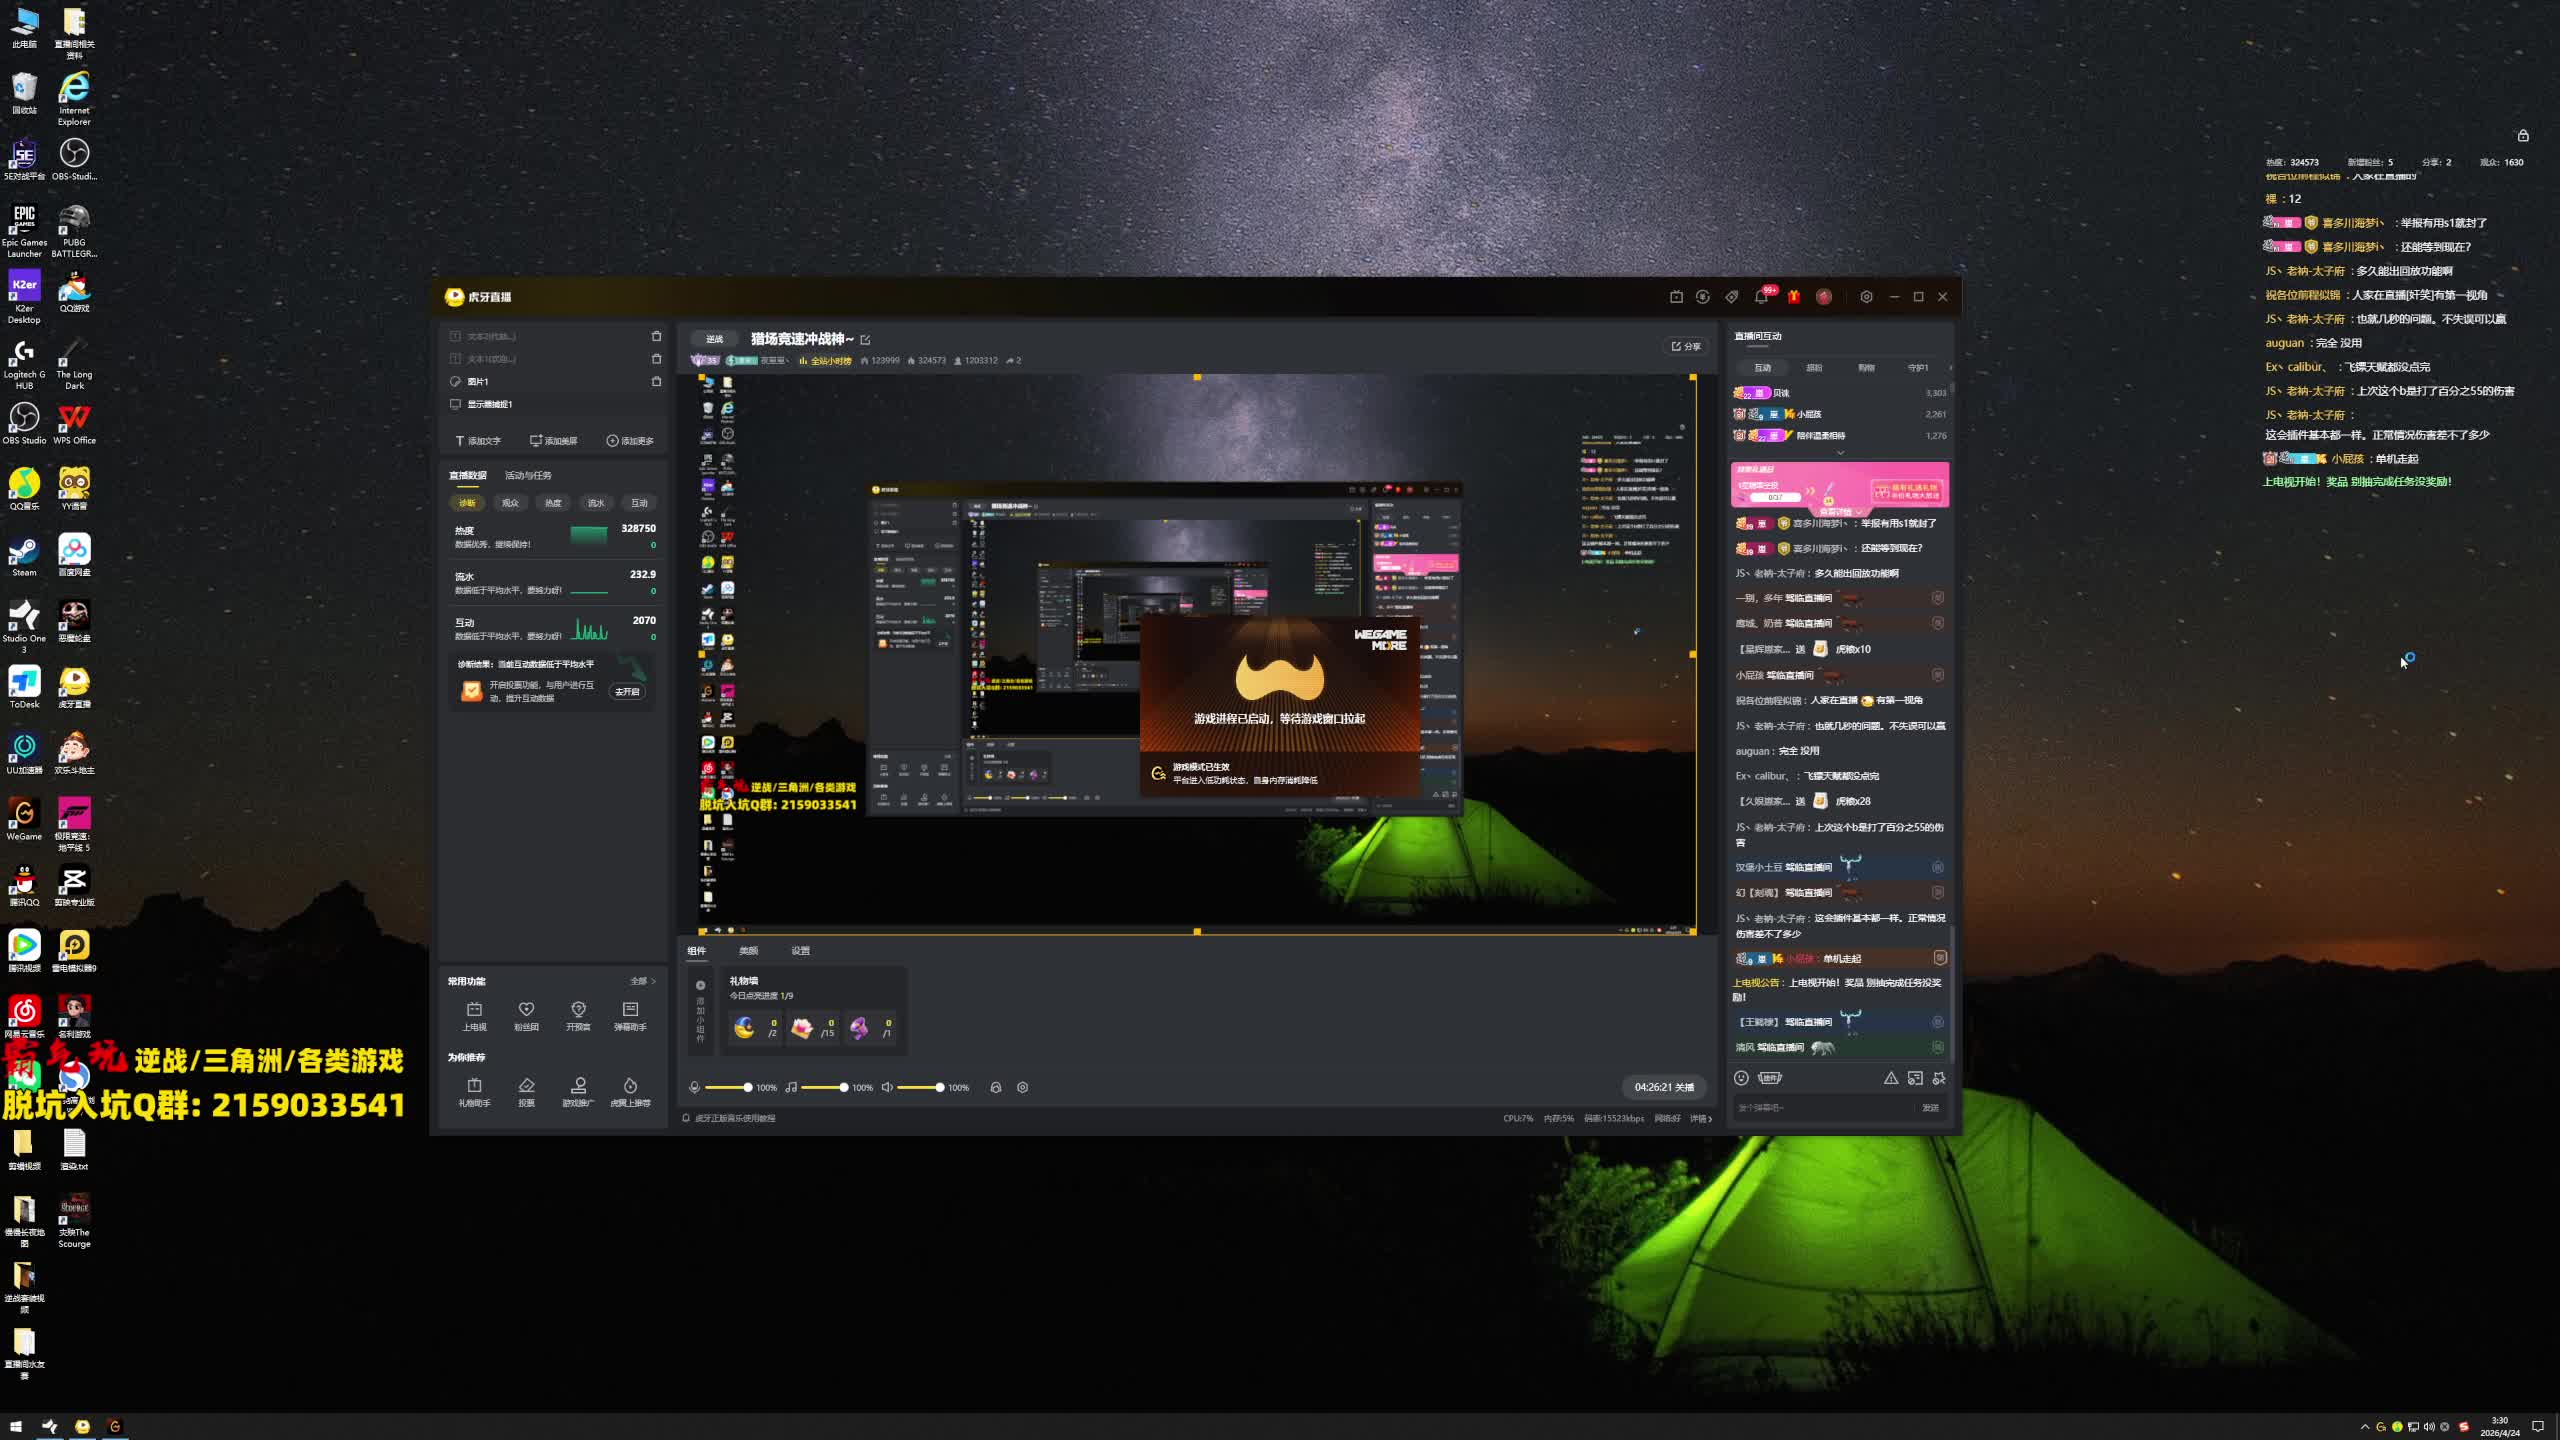
Task: Mute the microphone icon beside the first slider
Action: click(695, 1087)
